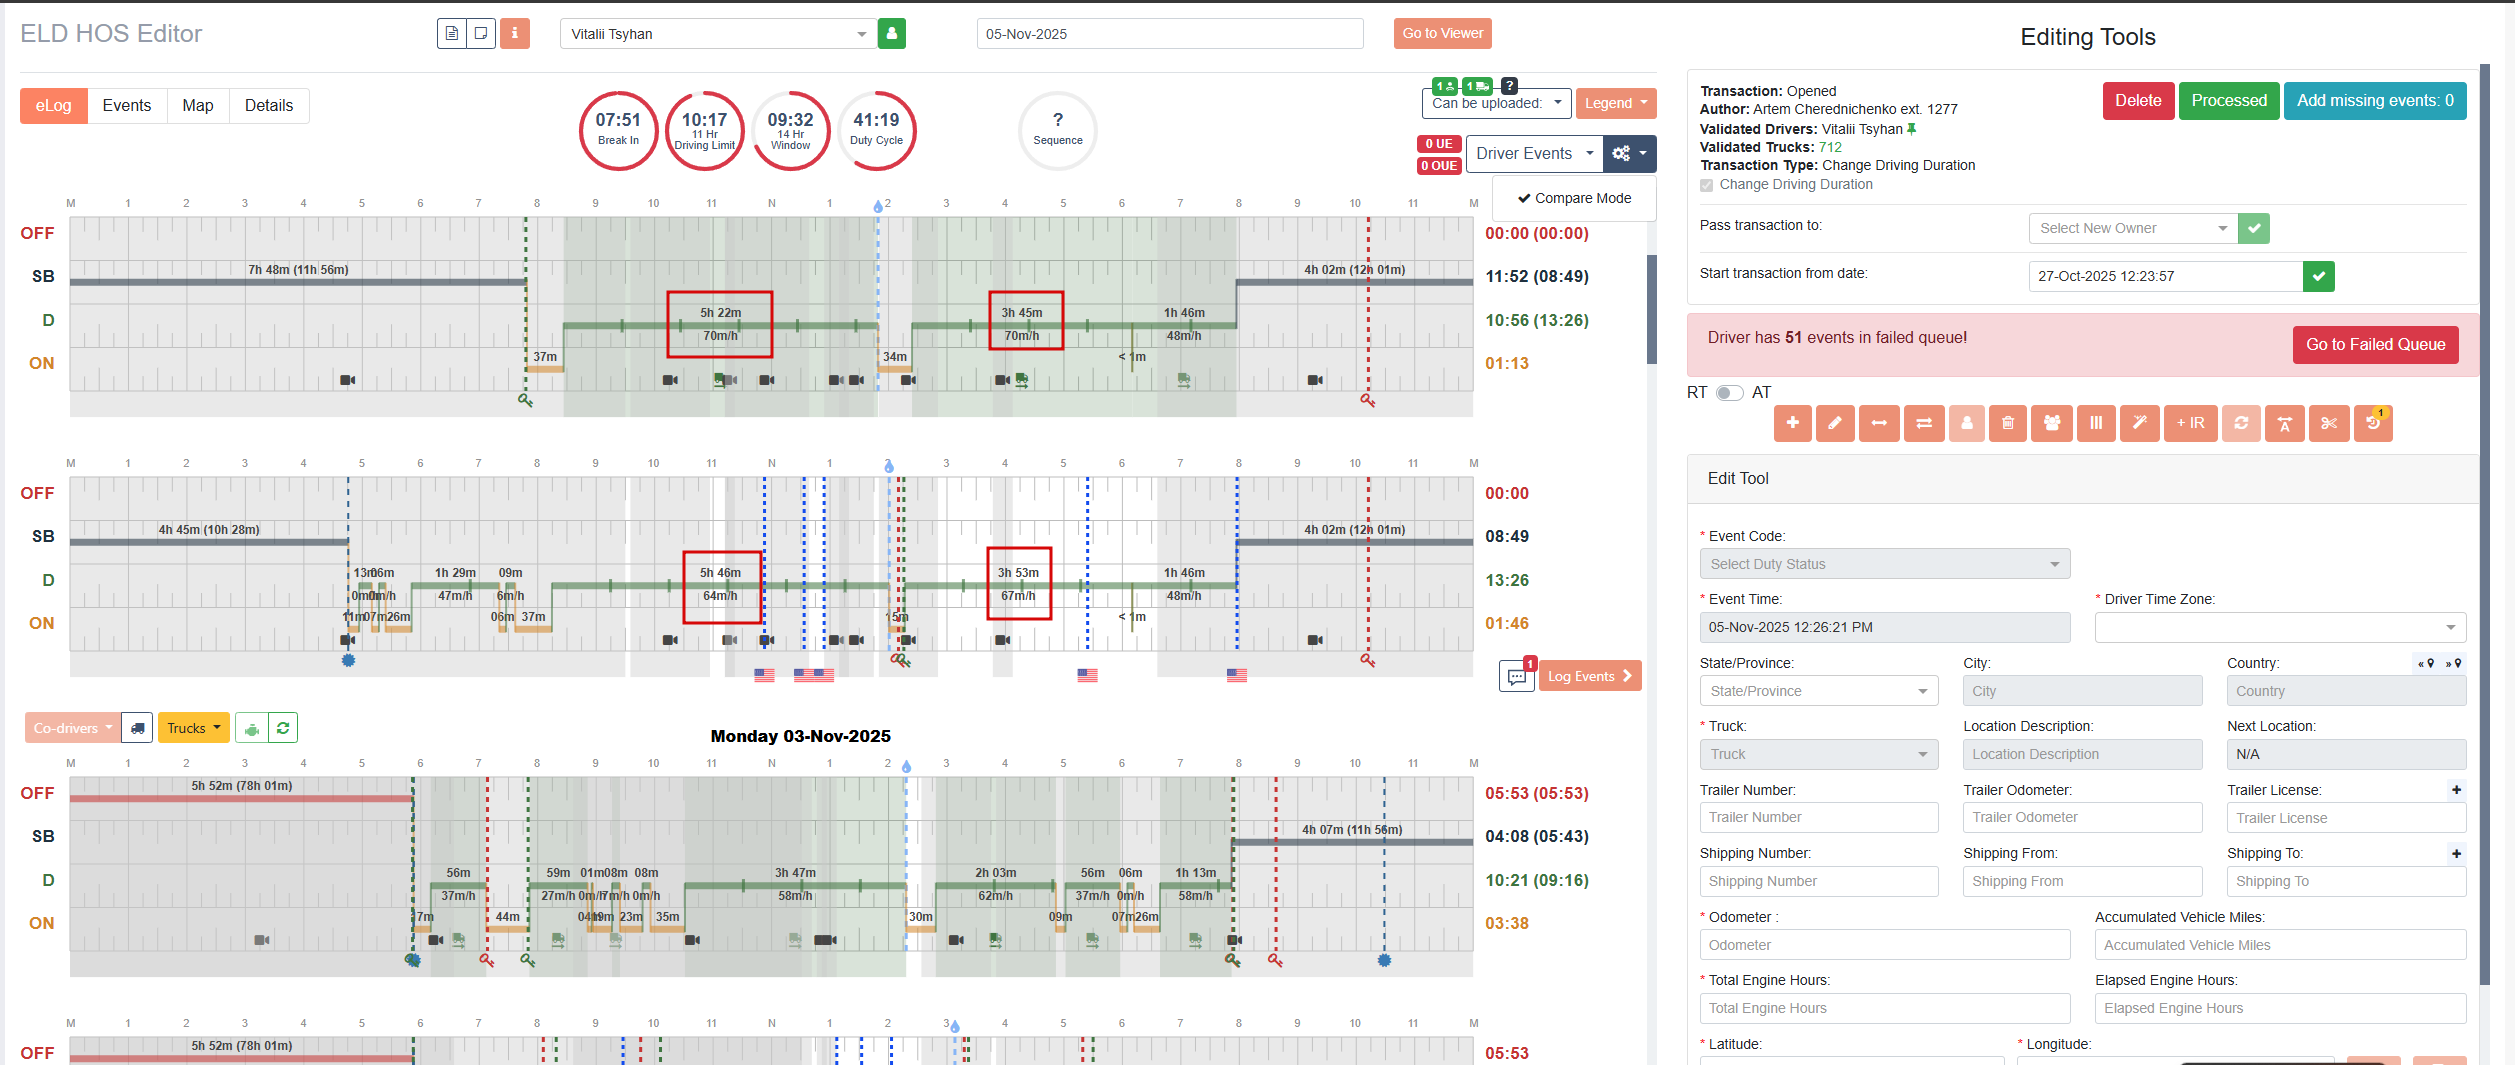Switch to the Details tab
Image resolution: width=2515 pixels, height=1065 pixels.
coord(269,106)
